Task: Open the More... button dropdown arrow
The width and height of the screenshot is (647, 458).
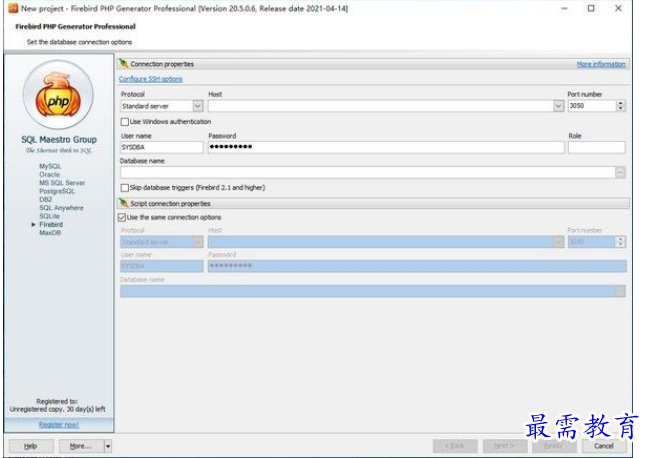Action: tap(108, 446)
